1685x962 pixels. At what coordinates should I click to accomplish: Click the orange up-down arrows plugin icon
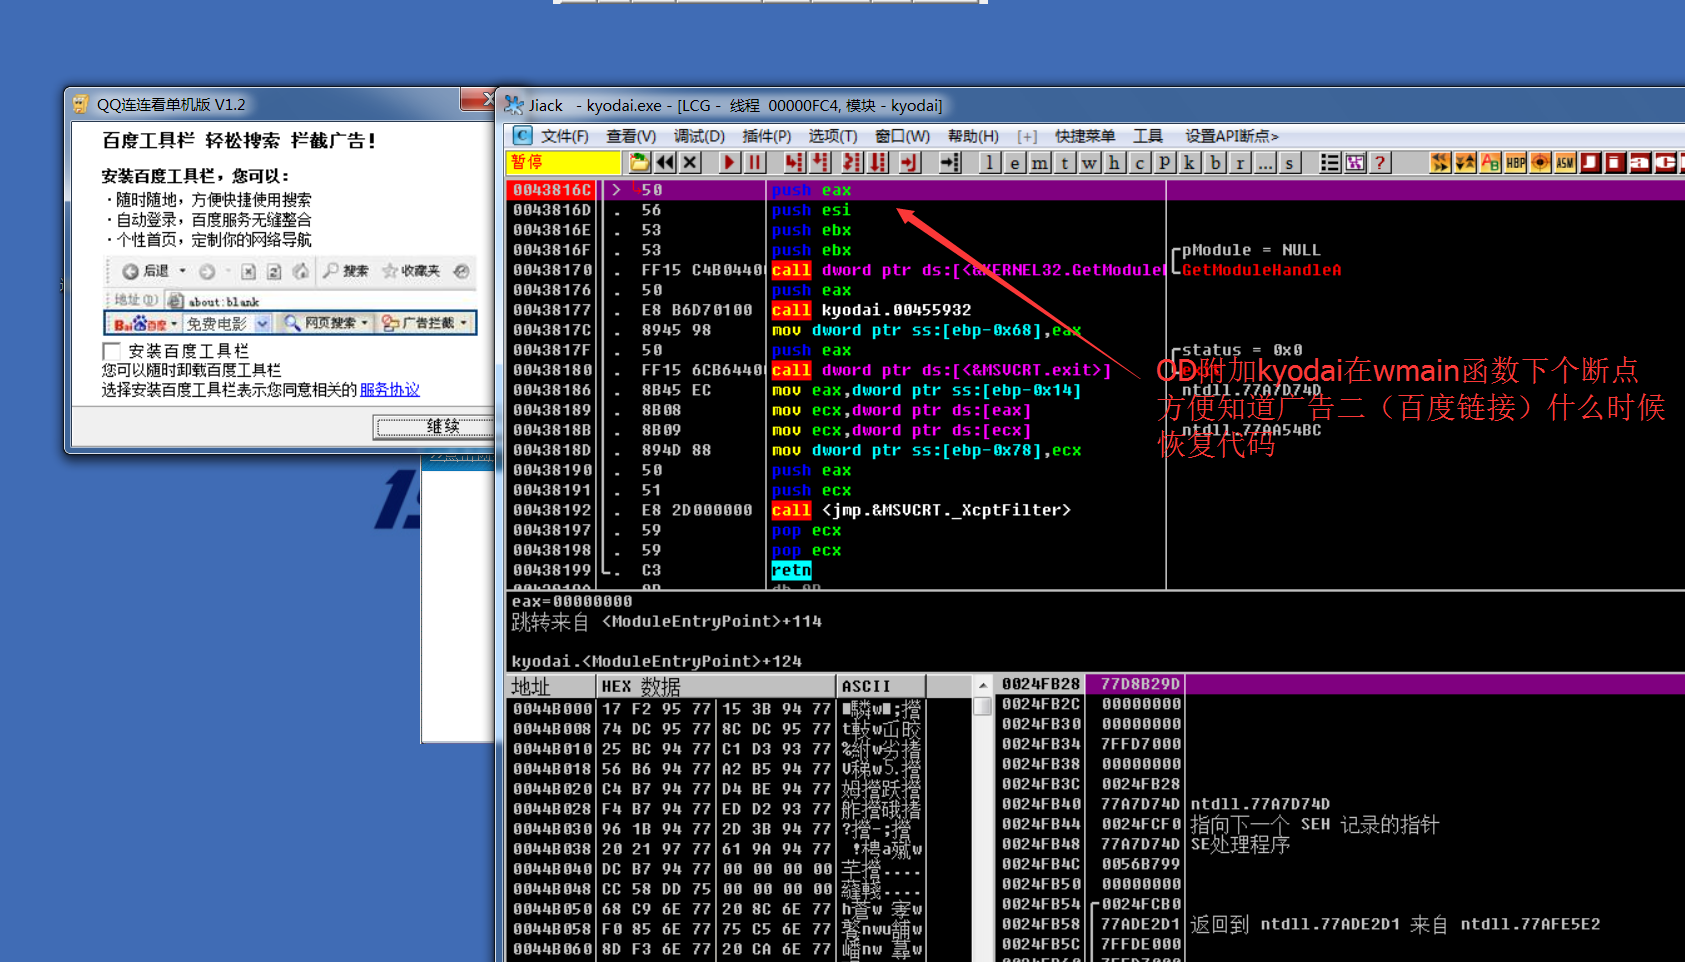point(1465,162)
